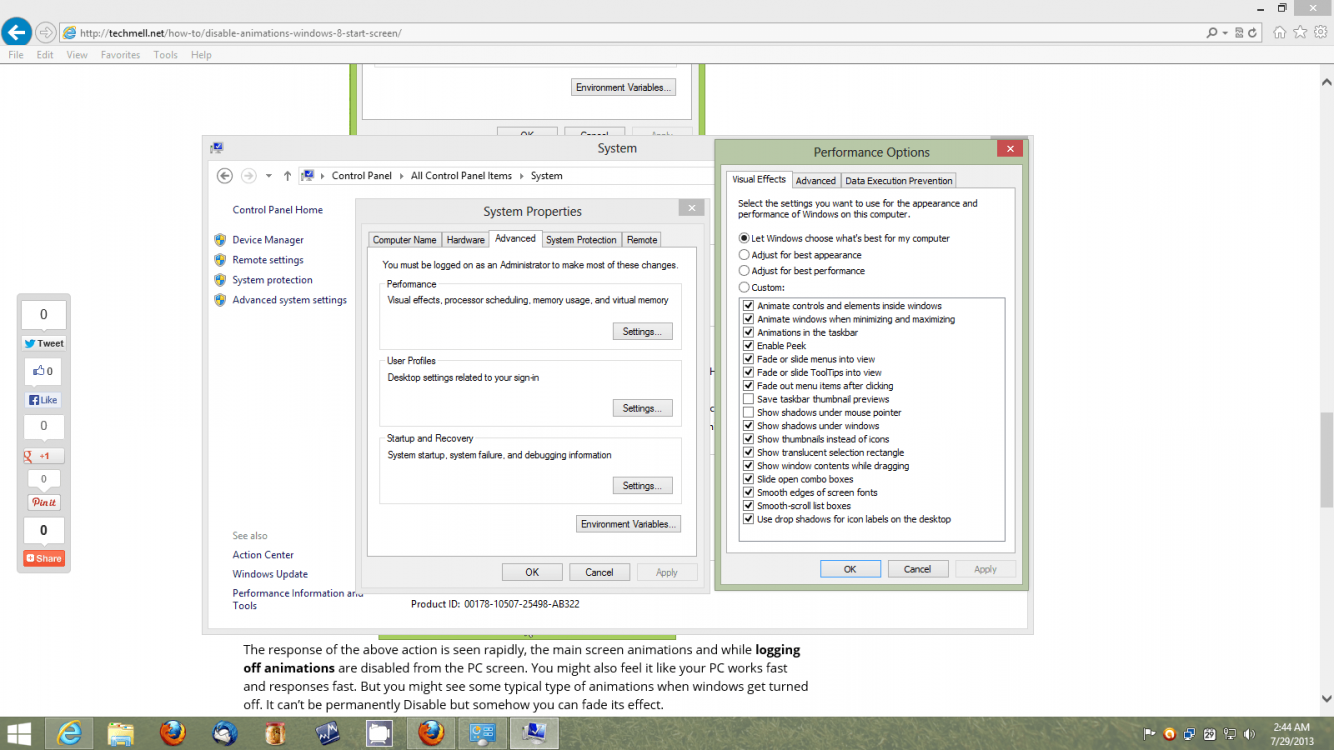Open the Favorites star icon

[x=1300, y=32]
